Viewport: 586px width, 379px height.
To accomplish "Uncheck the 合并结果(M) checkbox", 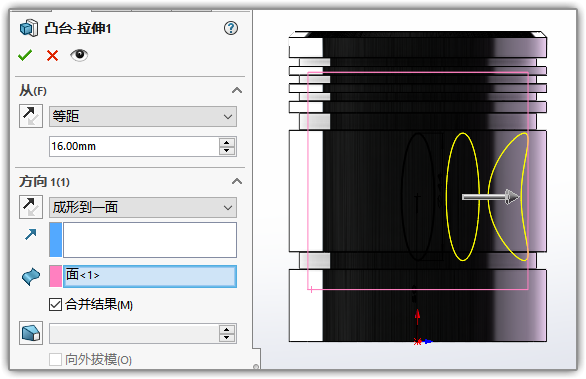I will 55,305.
